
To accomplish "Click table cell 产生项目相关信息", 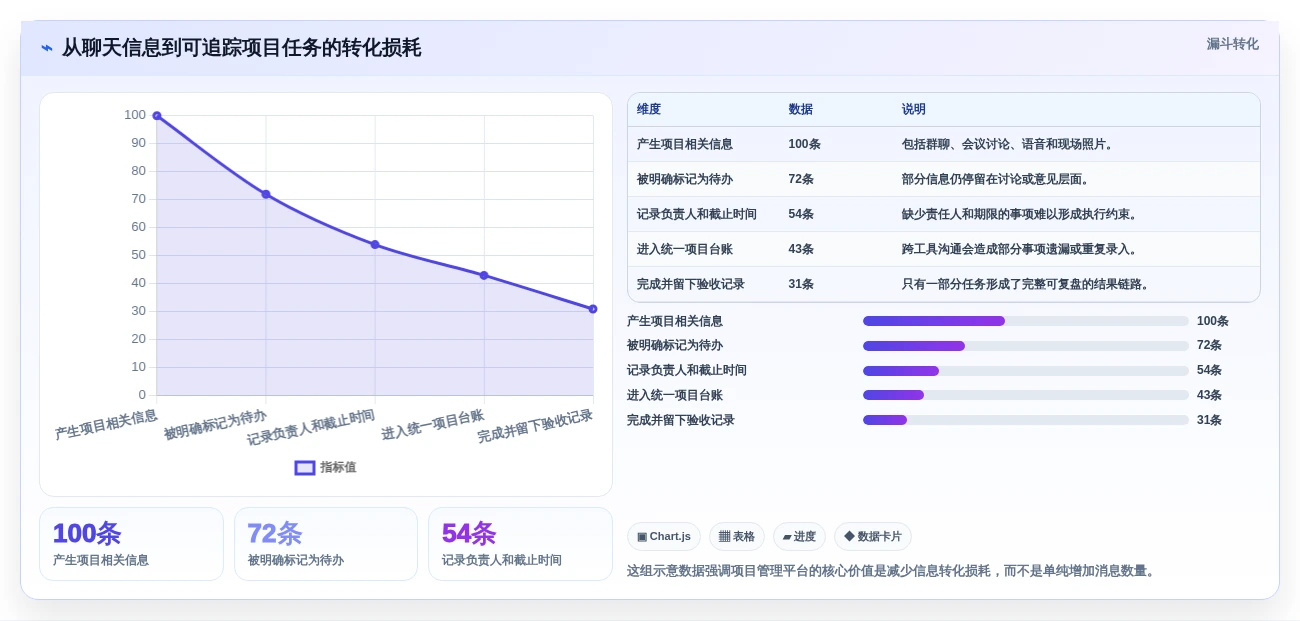I will pos(685,144).
